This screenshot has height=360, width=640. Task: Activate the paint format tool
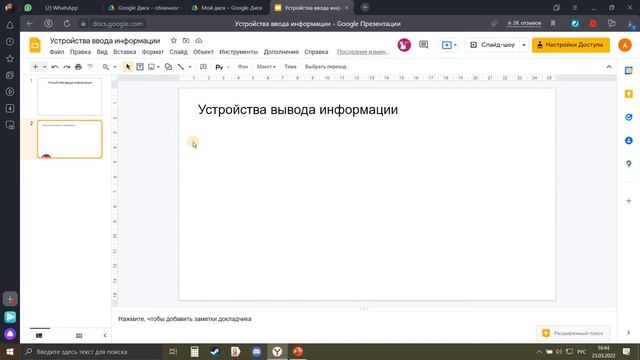pos(90,67)
